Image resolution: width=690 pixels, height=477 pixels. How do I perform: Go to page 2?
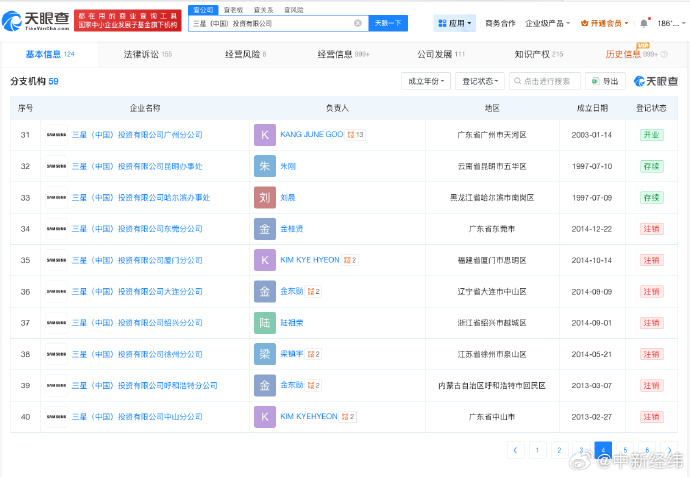pos(559,450)
